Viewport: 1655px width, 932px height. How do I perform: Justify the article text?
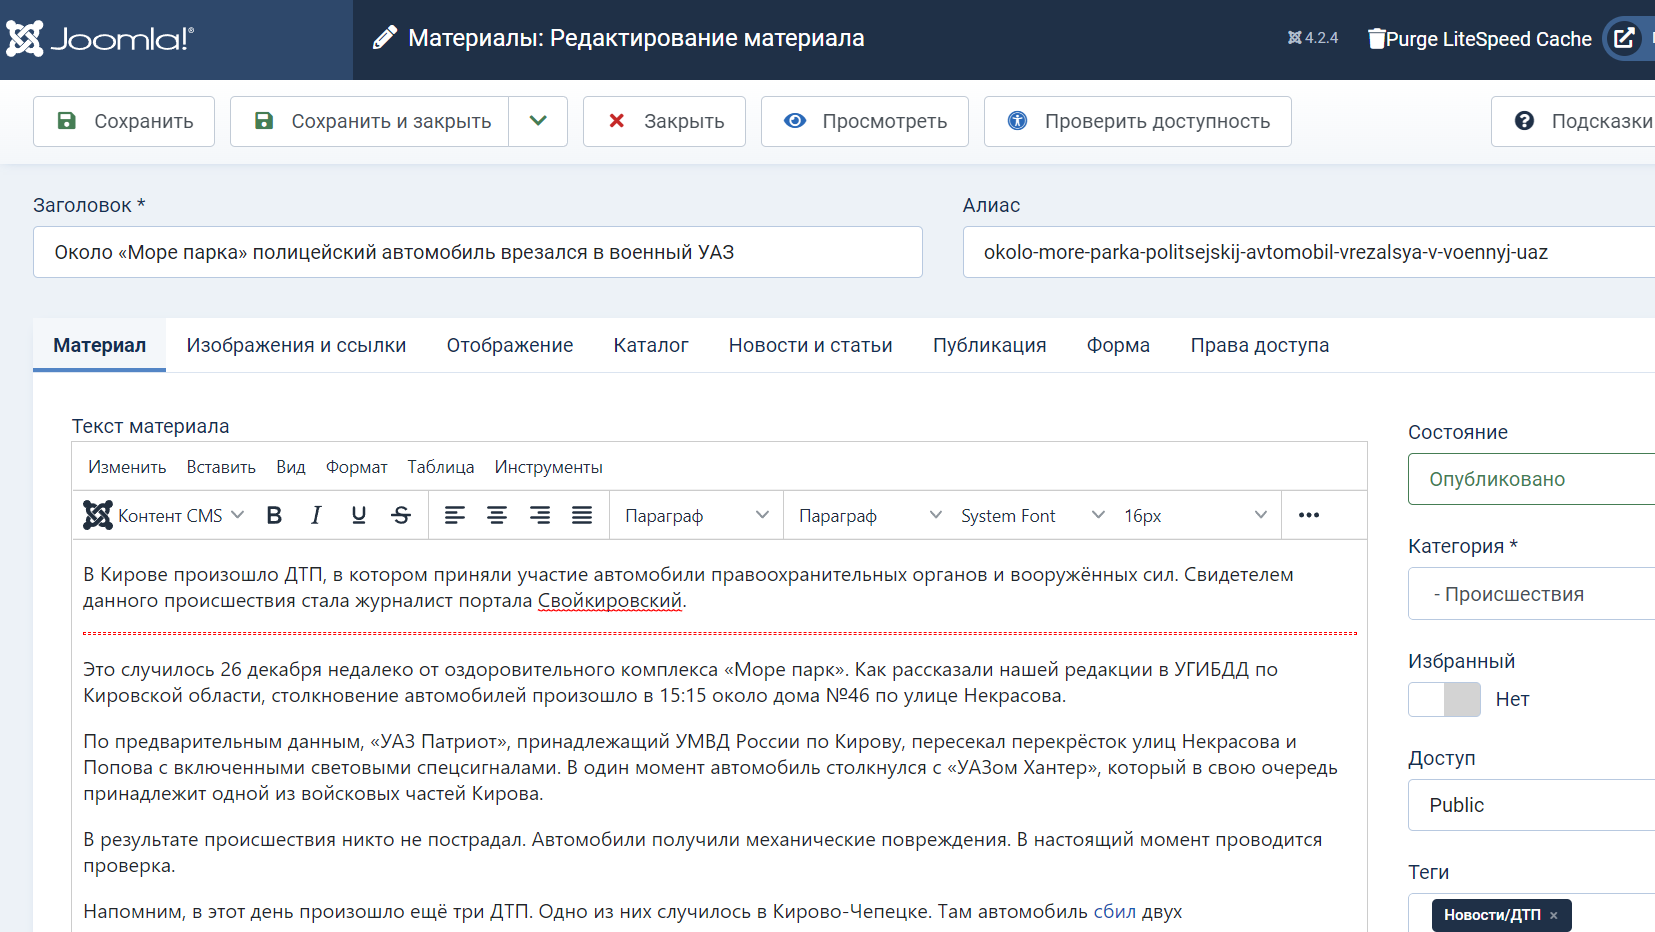tap(581, 516)
